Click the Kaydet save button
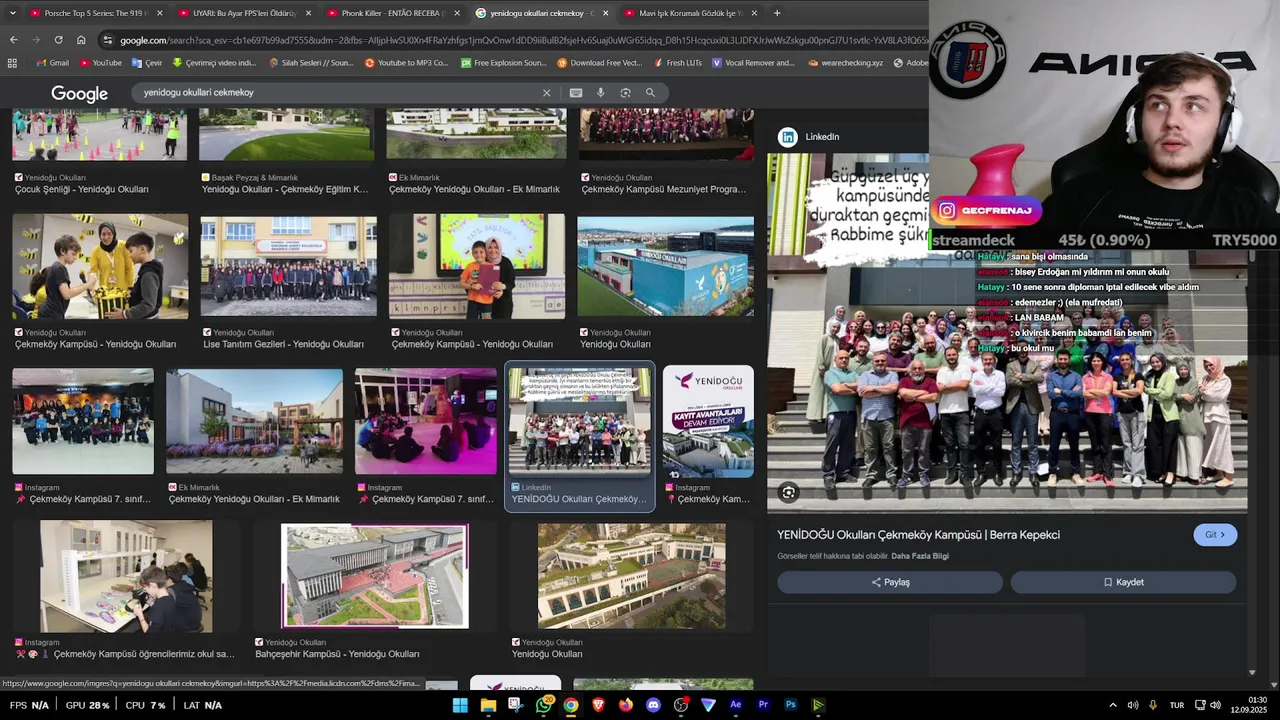This screenshot has width=1280, height=720. click(1123, 582)
